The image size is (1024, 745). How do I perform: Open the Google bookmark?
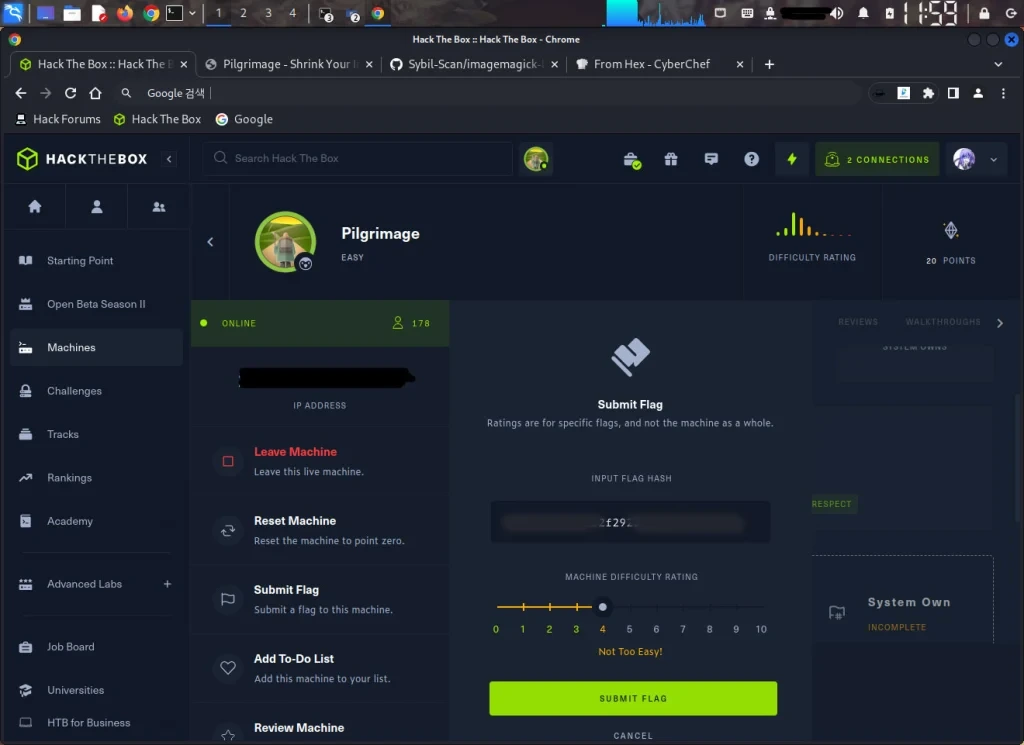pos(244,119)
